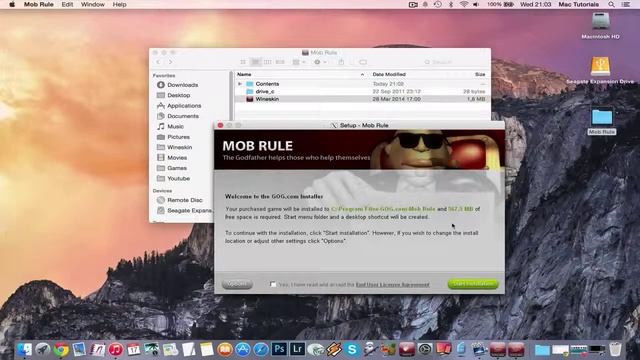The width and height of the screenshot is (640, 360).
Task: Switch Finder to icon view
Action: [243, 62]
